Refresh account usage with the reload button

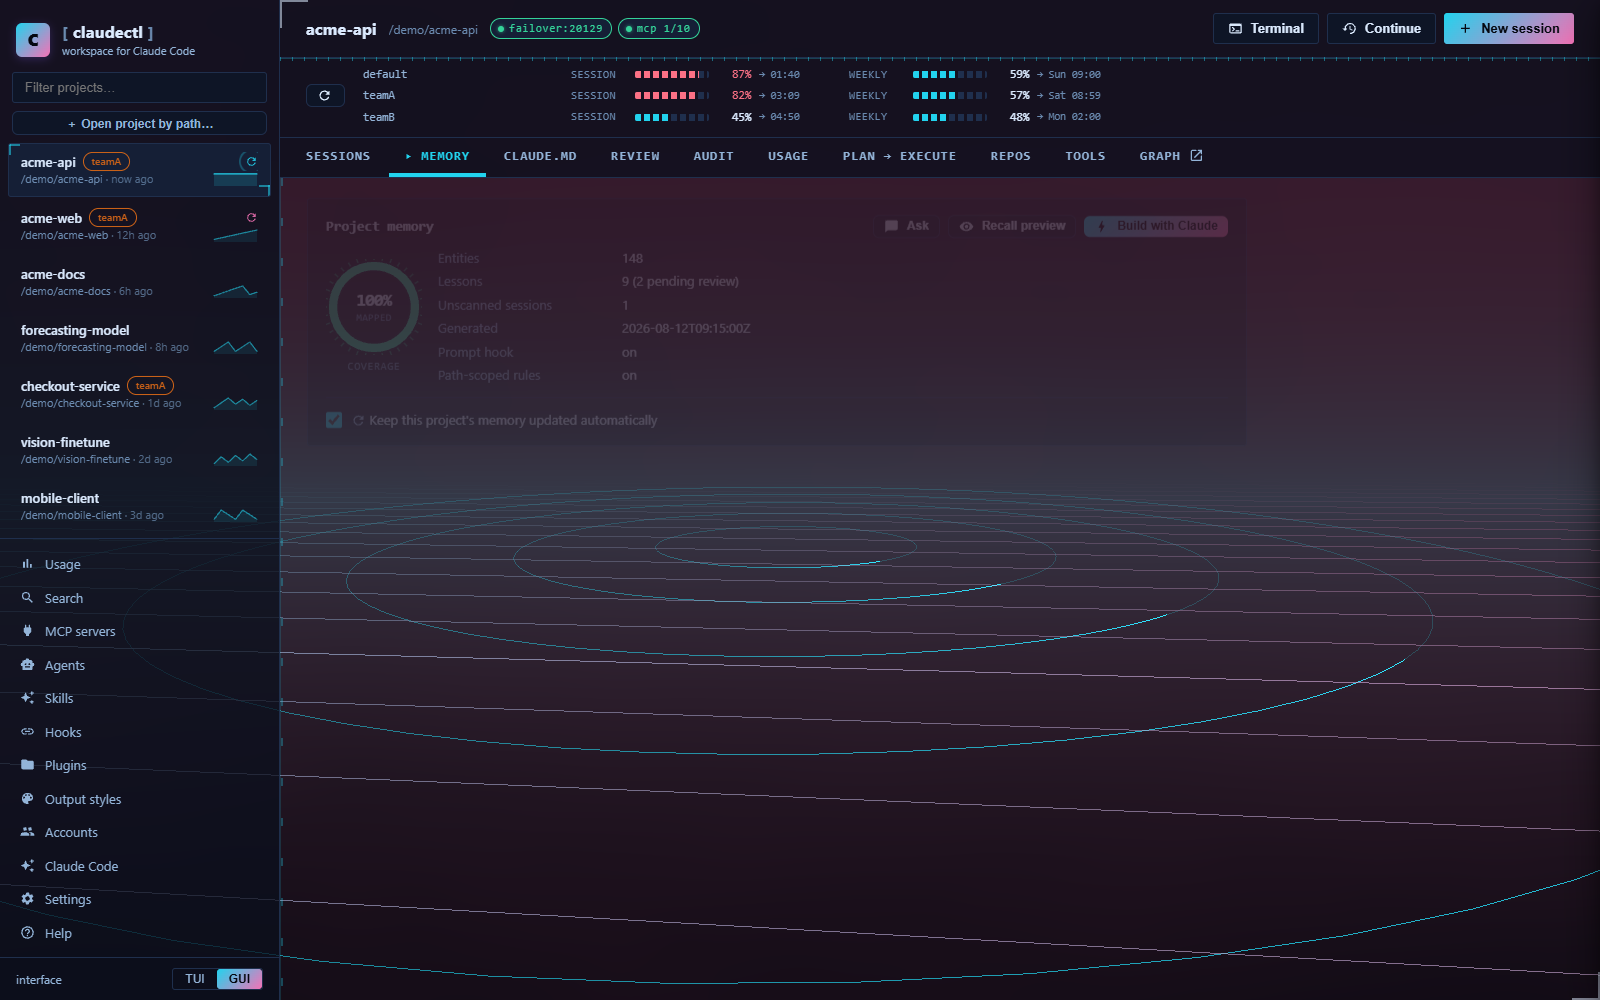325,96
